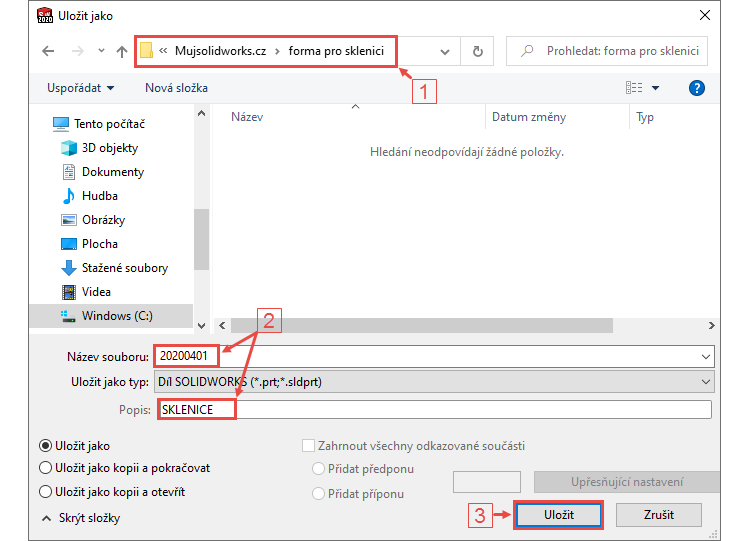
Task: Open 3D objekty folder
Action: click(x=110, y=148)
